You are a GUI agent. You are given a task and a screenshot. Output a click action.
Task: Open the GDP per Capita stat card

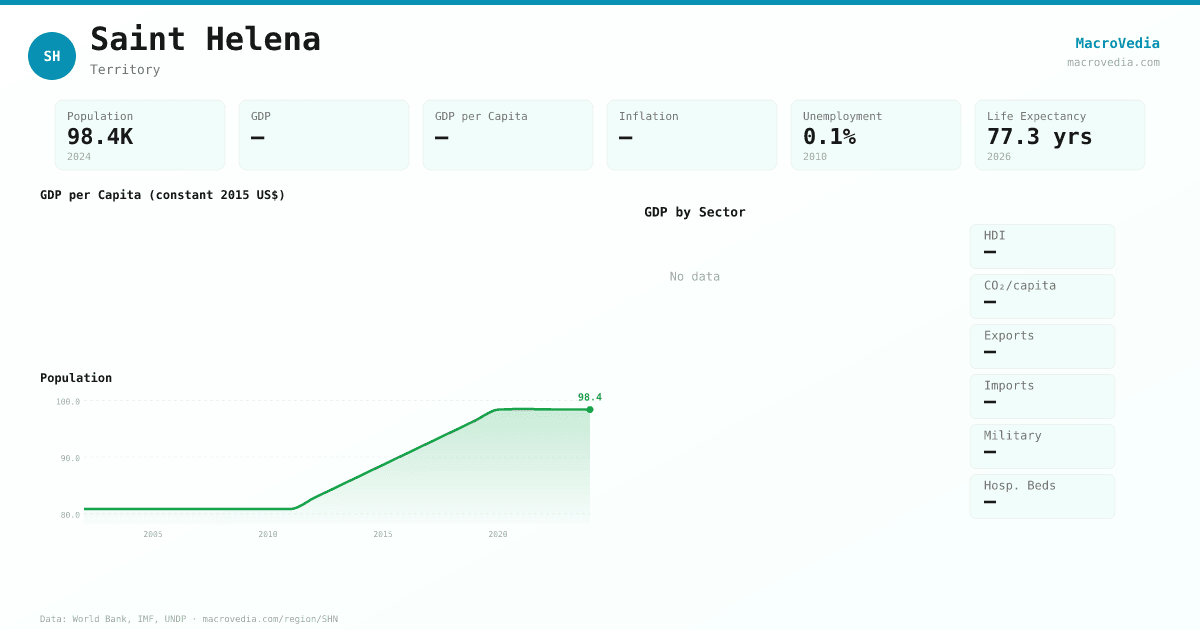(x=508, y=135)
